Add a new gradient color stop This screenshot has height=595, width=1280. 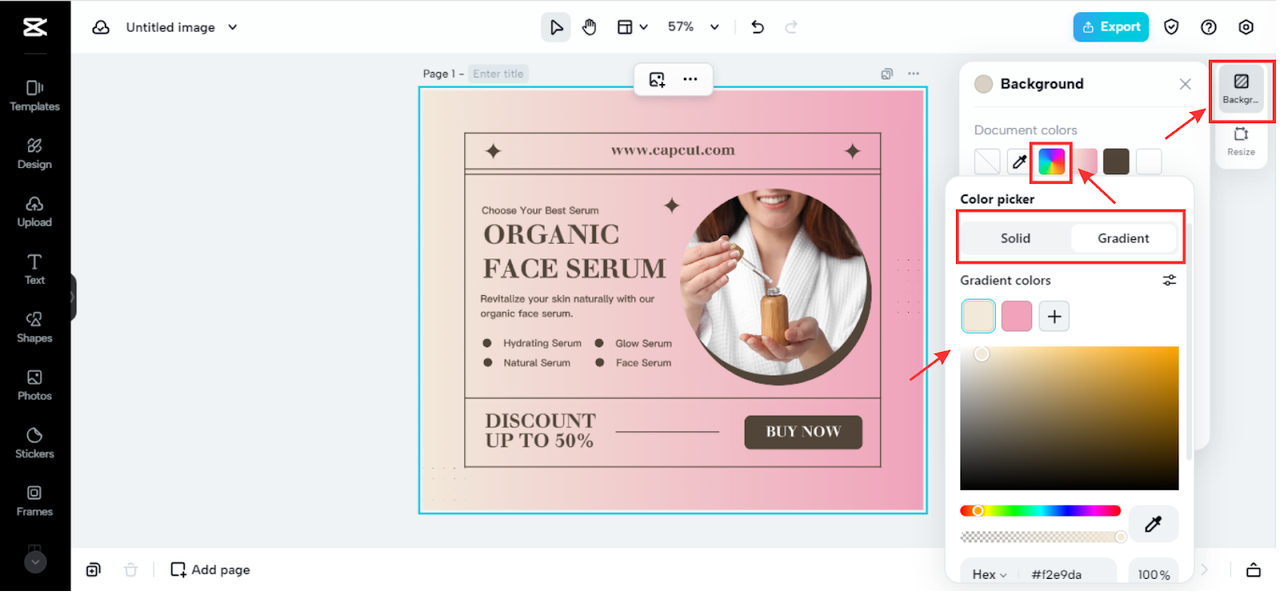click(1054, 316)
